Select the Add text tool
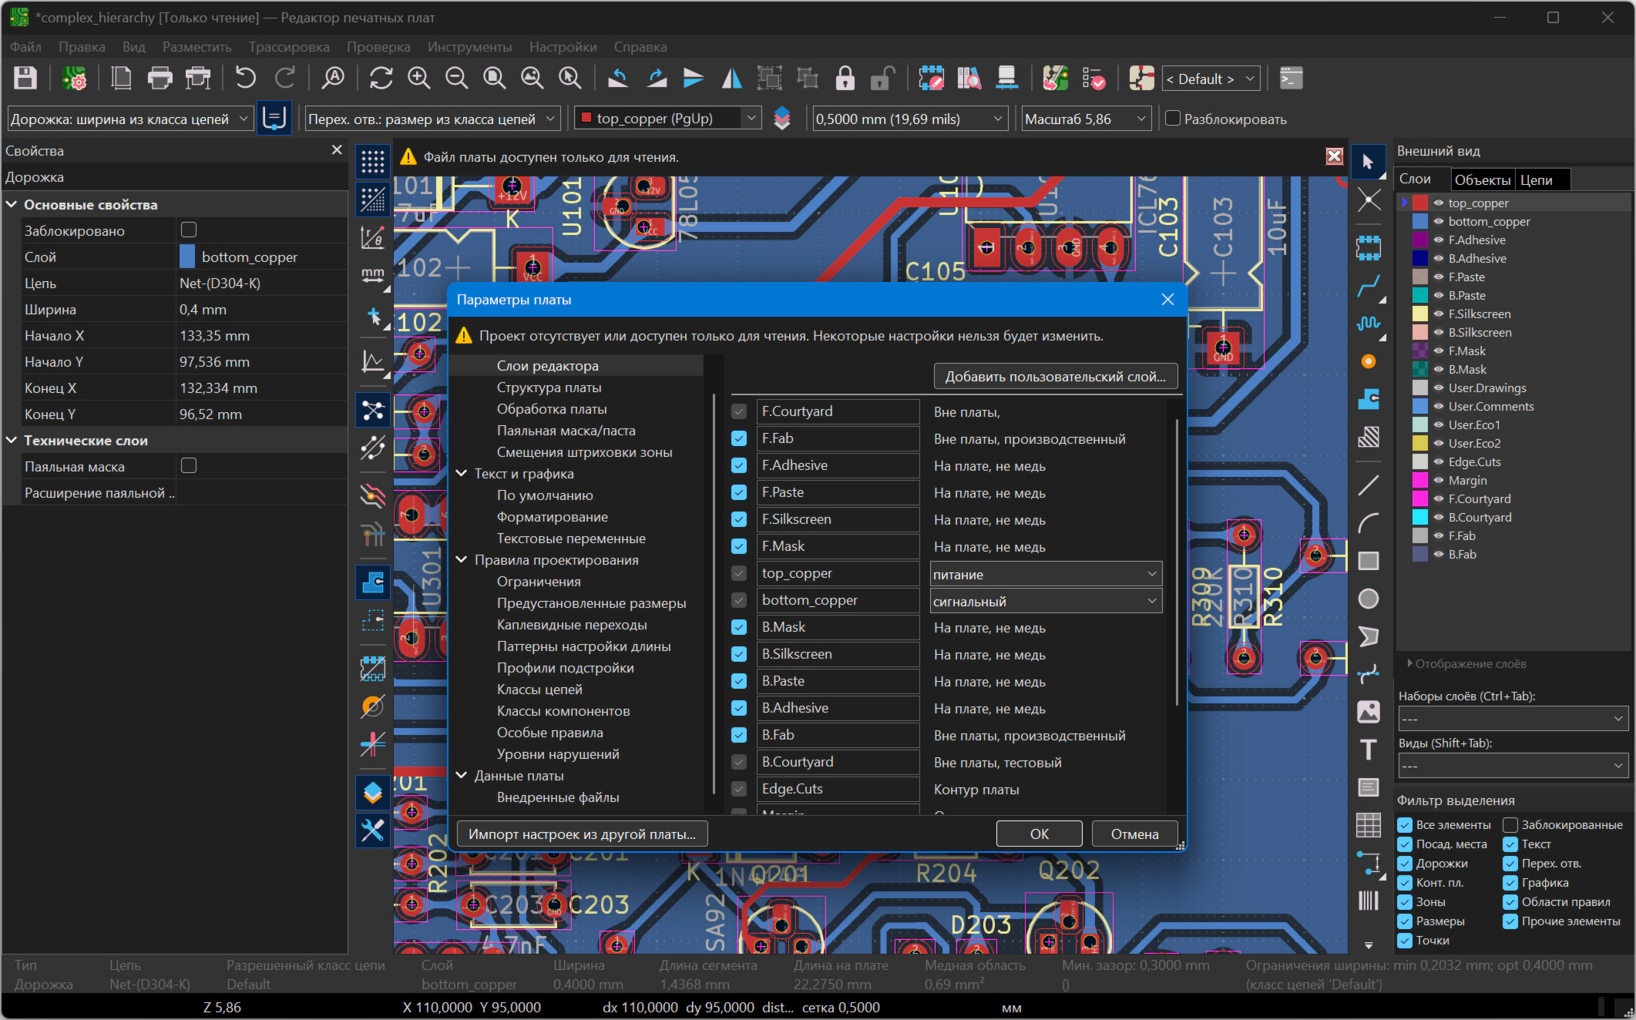The image size is (1636, 1020). coord(1368,750)
